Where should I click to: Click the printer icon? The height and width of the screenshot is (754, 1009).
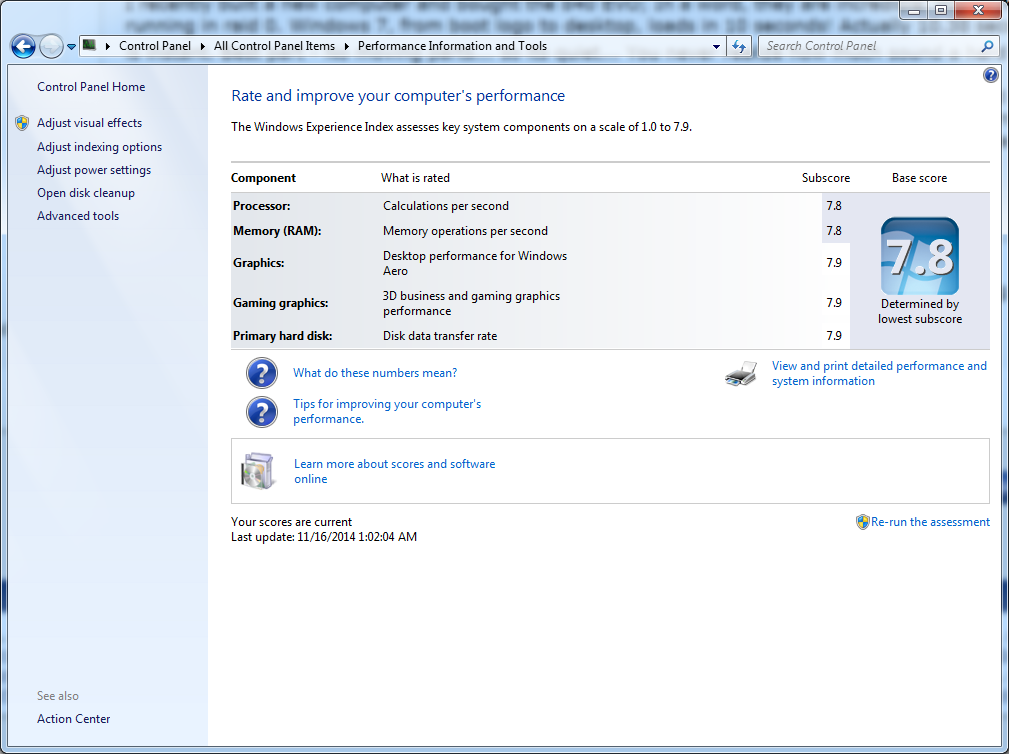741,374
